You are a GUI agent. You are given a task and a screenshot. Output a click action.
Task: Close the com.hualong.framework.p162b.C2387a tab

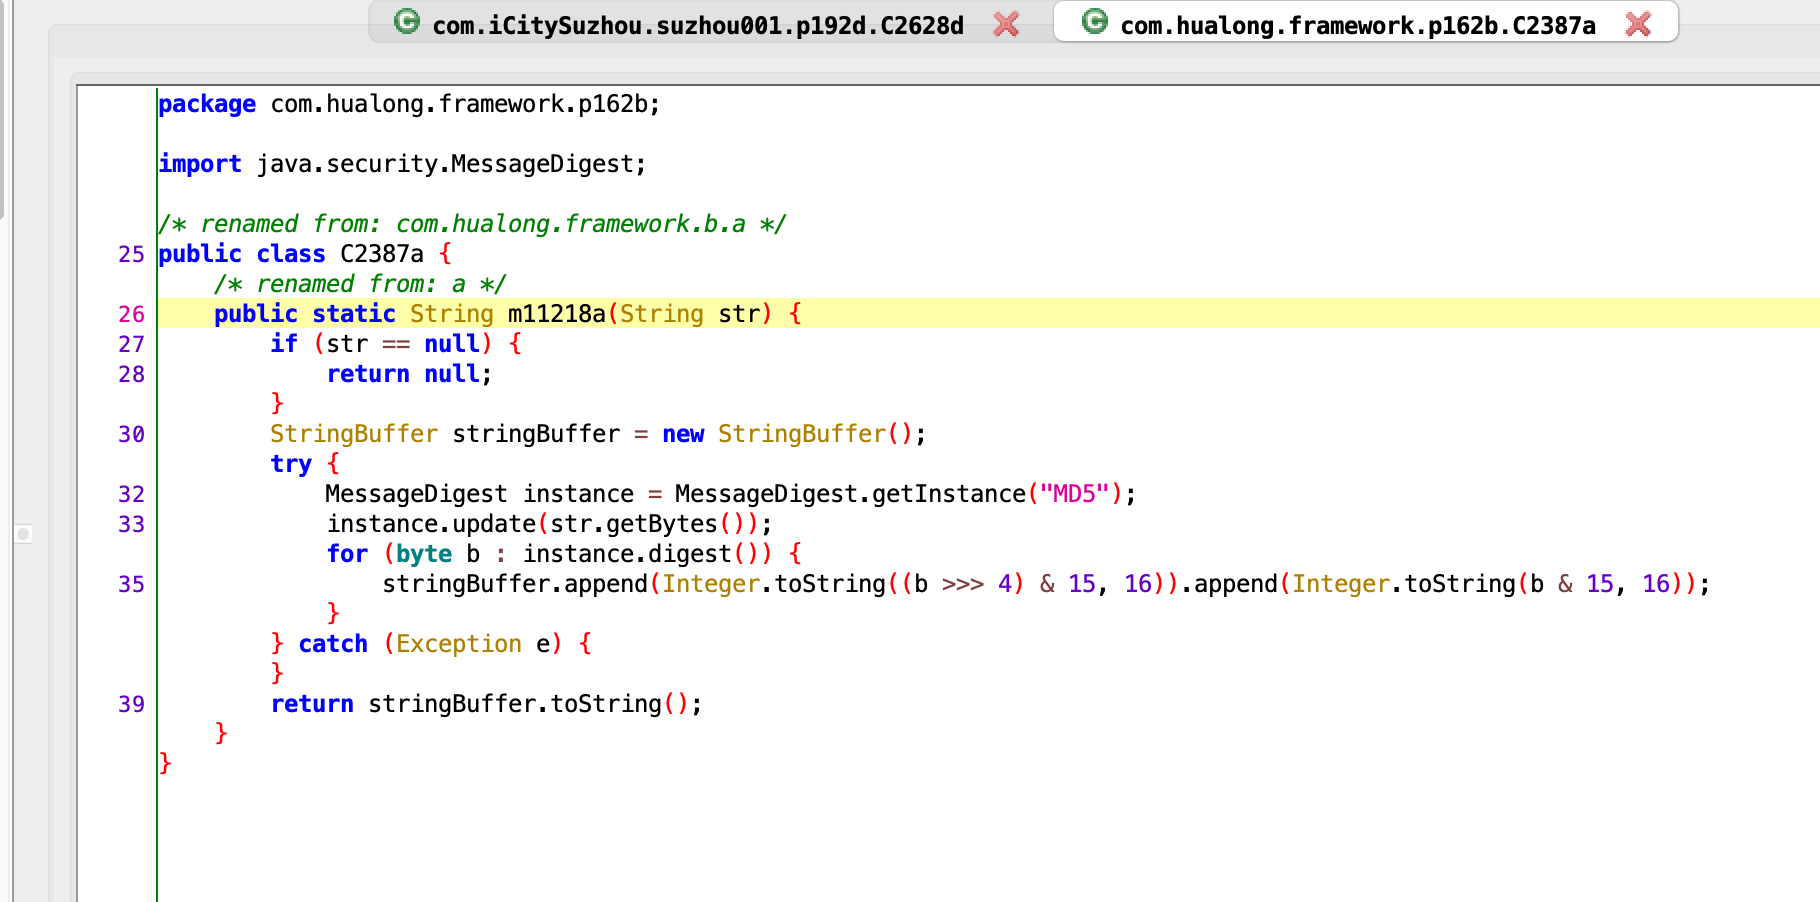point(1638,24)
